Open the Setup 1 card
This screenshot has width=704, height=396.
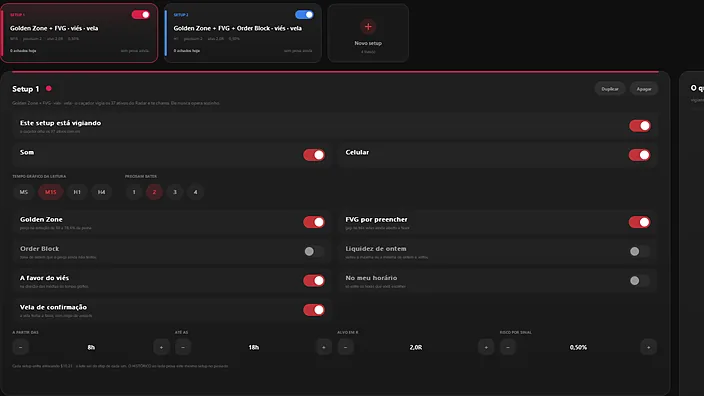(x=79, y=33)
